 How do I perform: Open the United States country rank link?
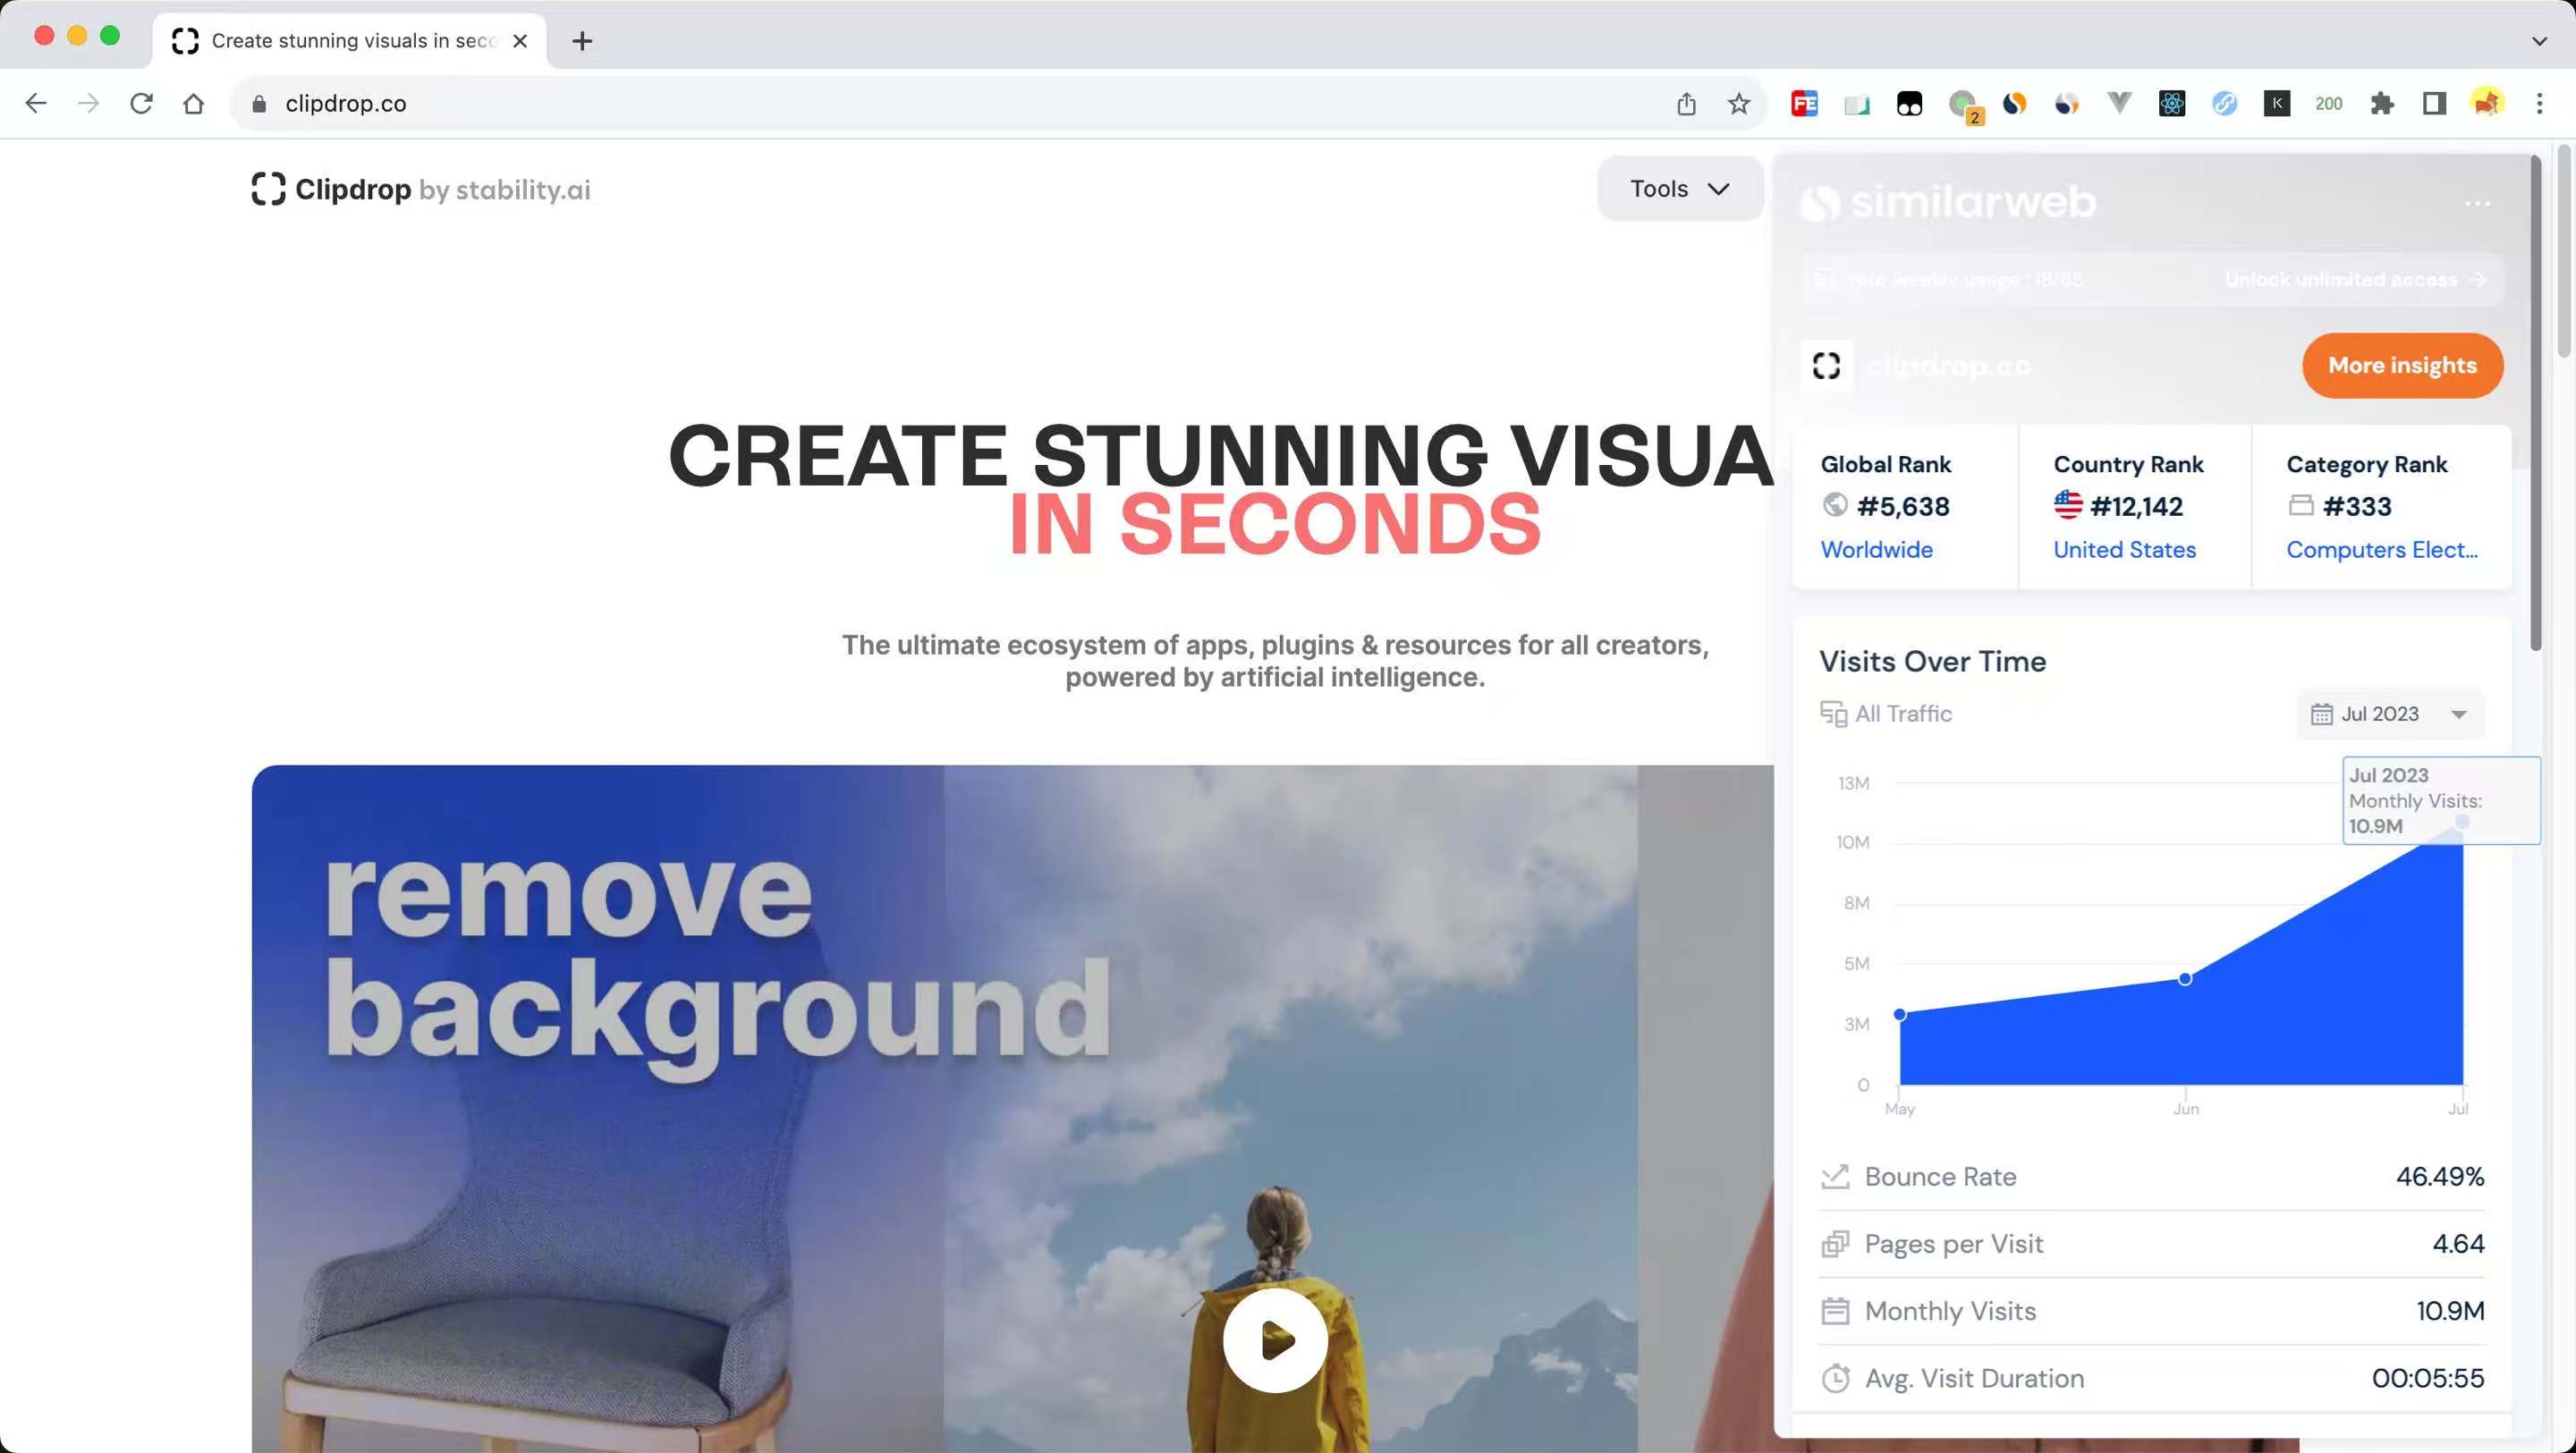2124,550
